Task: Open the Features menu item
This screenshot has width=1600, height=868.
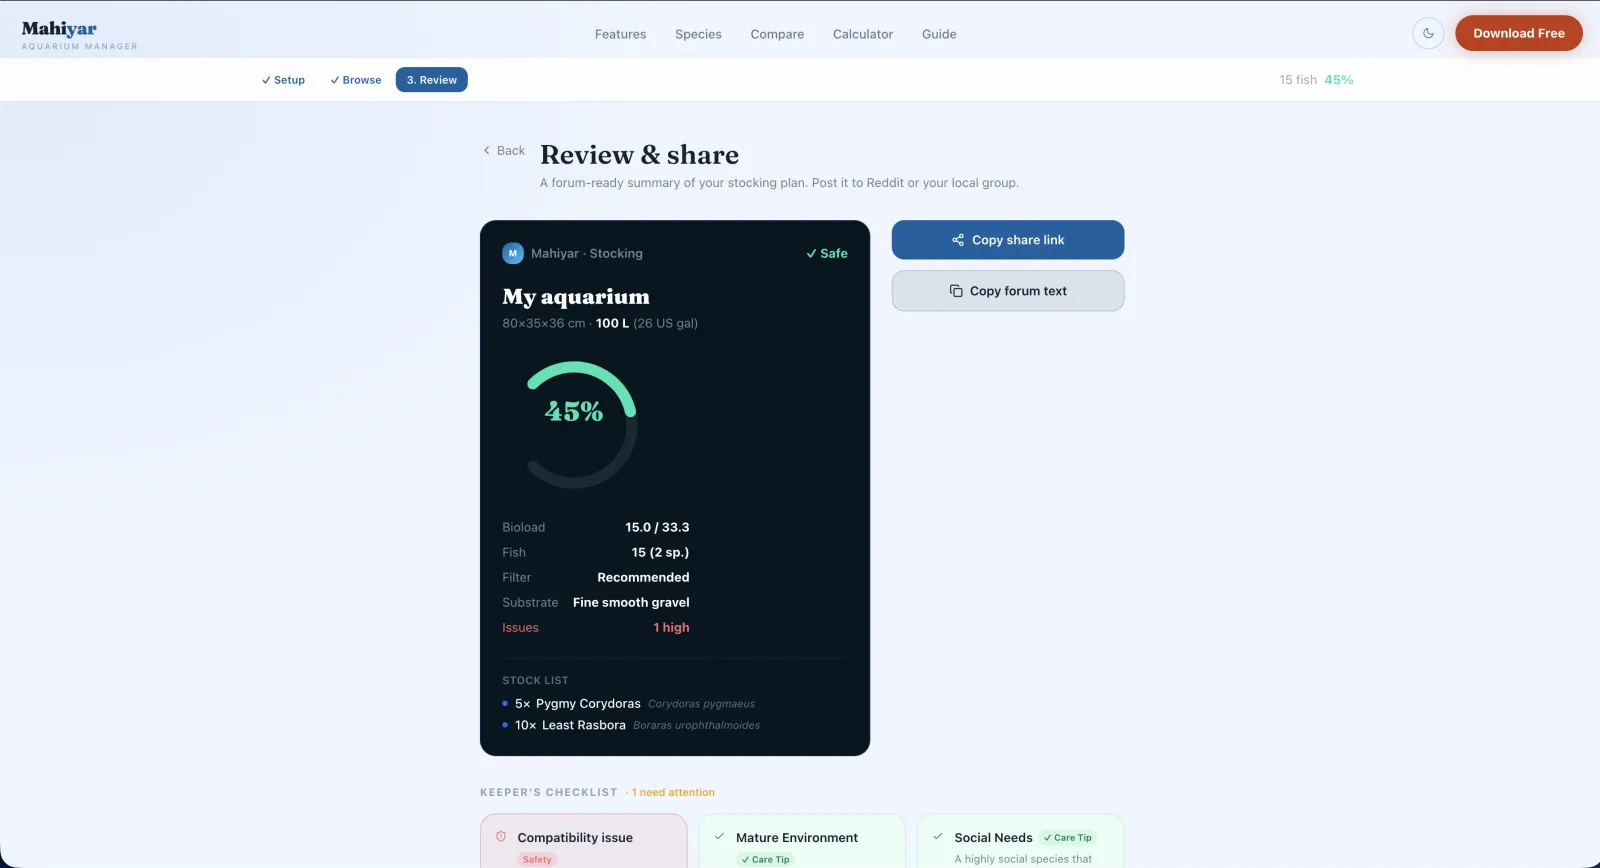Action: click(x=620, y=34)
